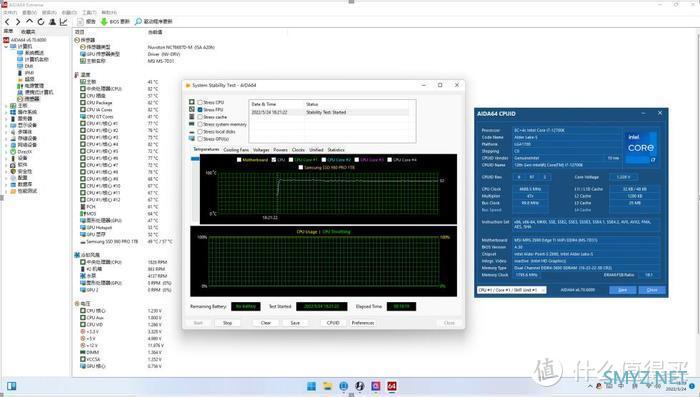Open the Windows Start button on taskbar
This screenshot has height=397, width=700.
(x=312, y=386)
